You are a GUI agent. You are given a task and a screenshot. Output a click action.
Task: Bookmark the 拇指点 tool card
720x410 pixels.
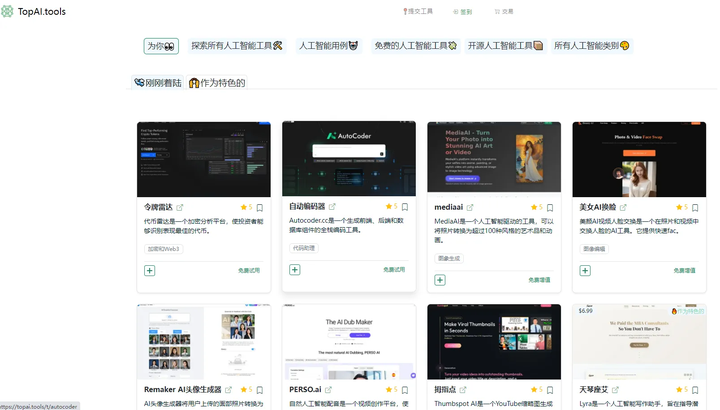(550, 390)
